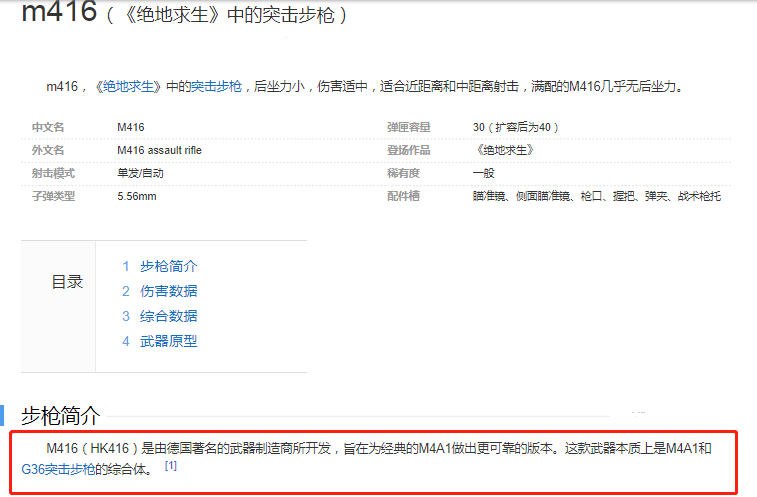Select the 配件槽 field label
The height and width of the screenshot is (497, 757).
coord(403,196)
